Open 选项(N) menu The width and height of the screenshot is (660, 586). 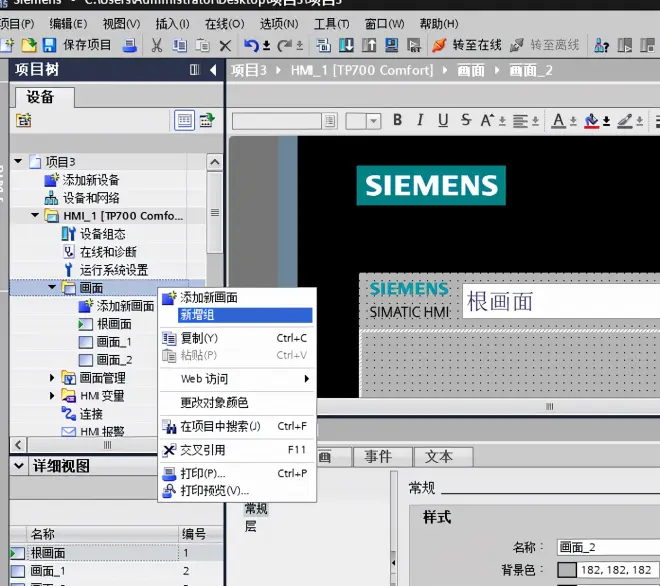[x=279, y=24]
